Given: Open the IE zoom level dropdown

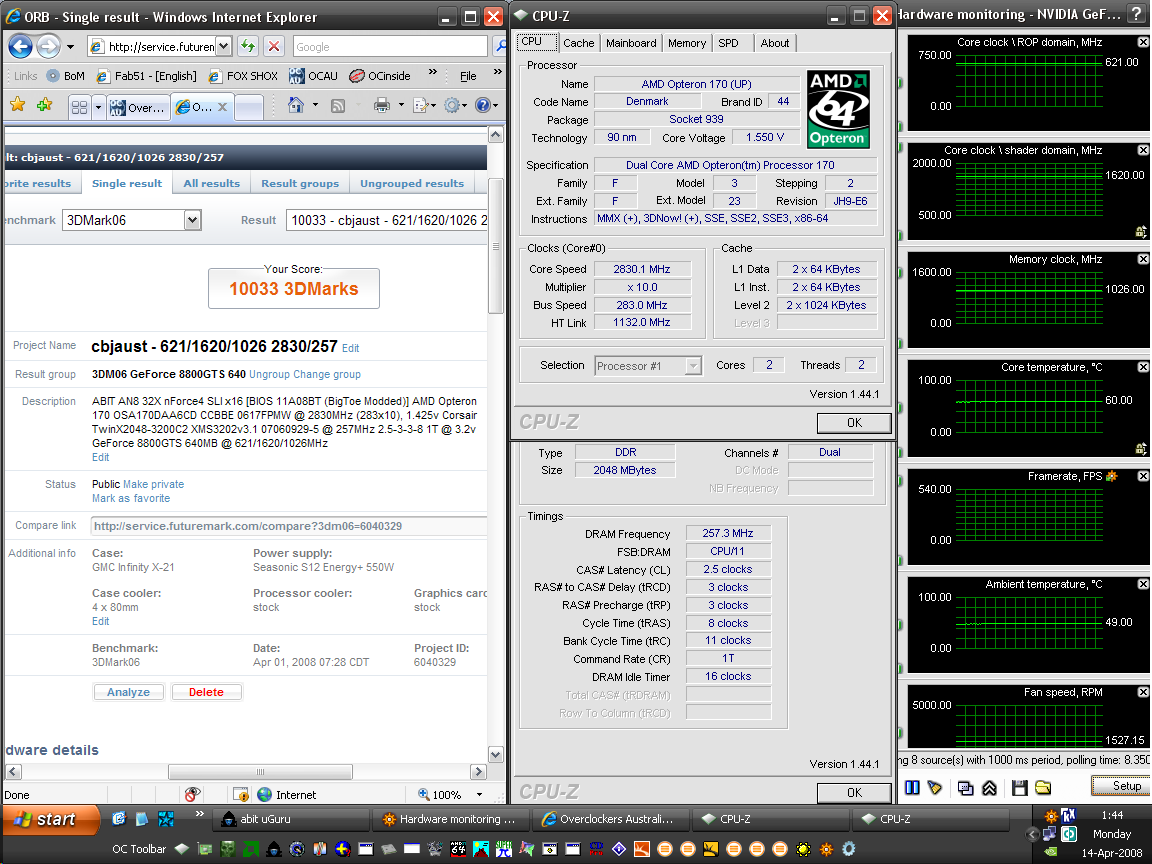Looking at the screenshot, I should (x=480, y=794).
